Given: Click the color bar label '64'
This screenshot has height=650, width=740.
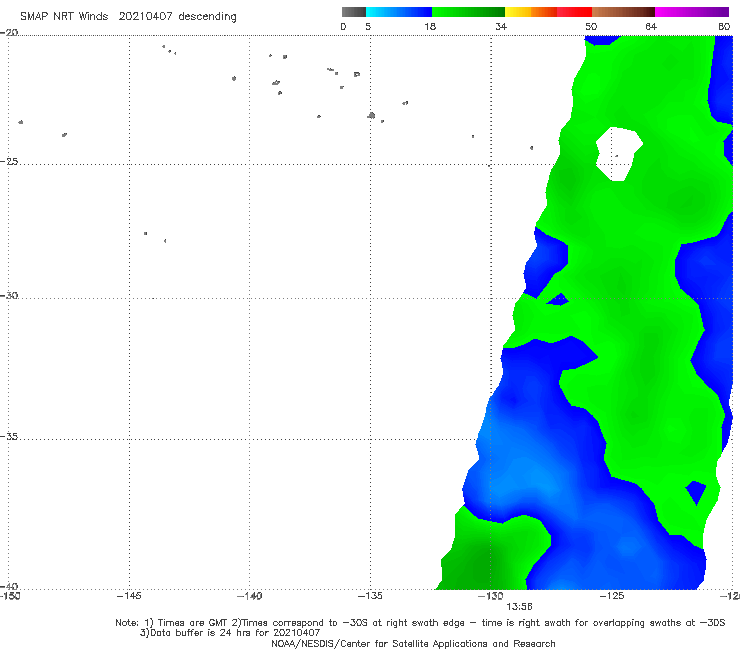Looking at the screenshot, I should pos(651,27).
